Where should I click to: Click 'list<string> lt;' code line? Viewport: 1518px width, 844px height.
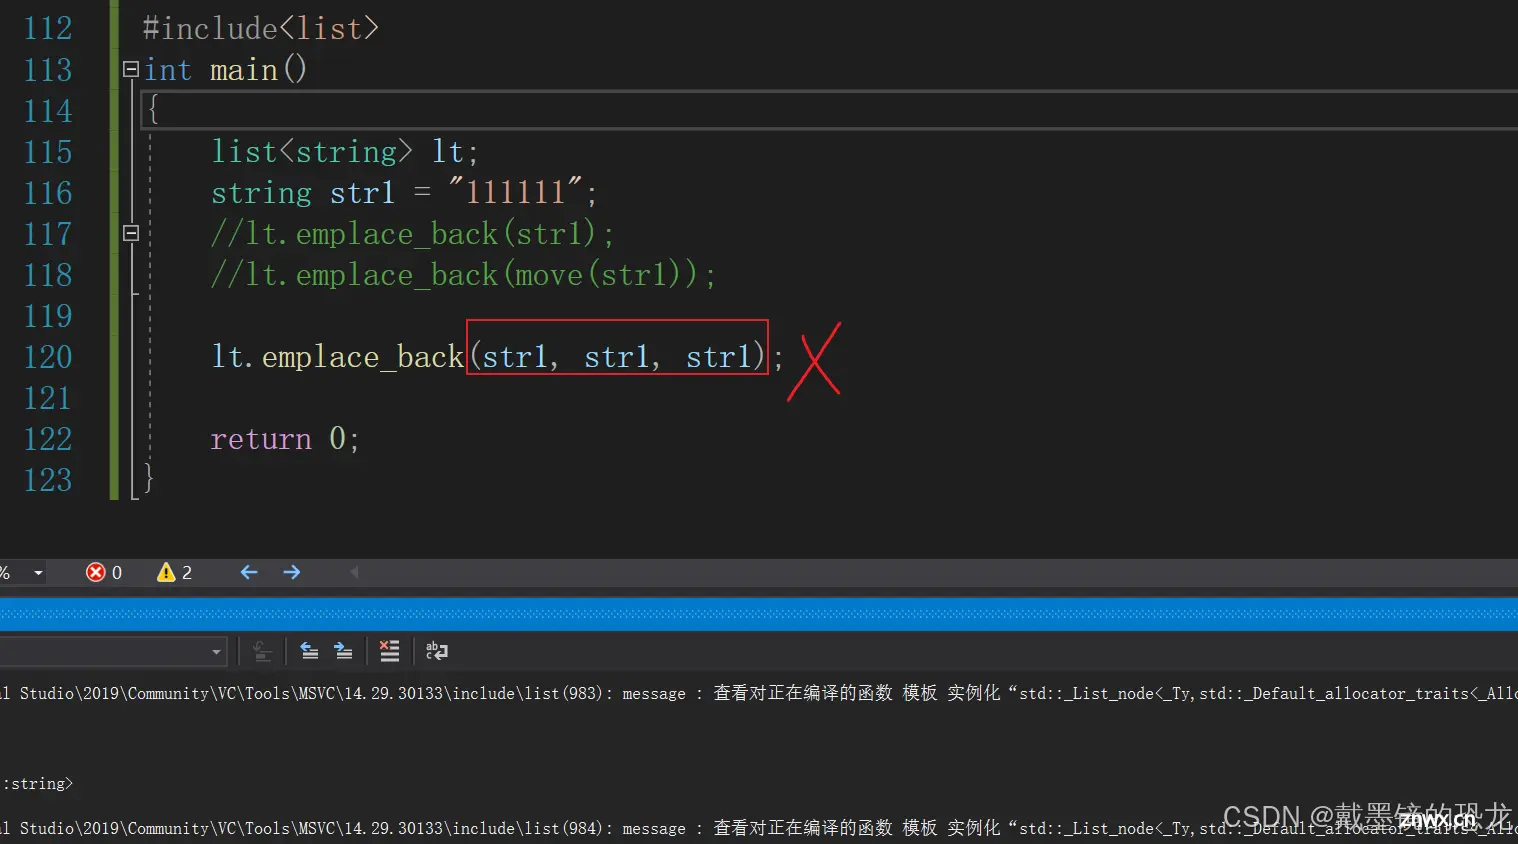click(x=345, y=151)
